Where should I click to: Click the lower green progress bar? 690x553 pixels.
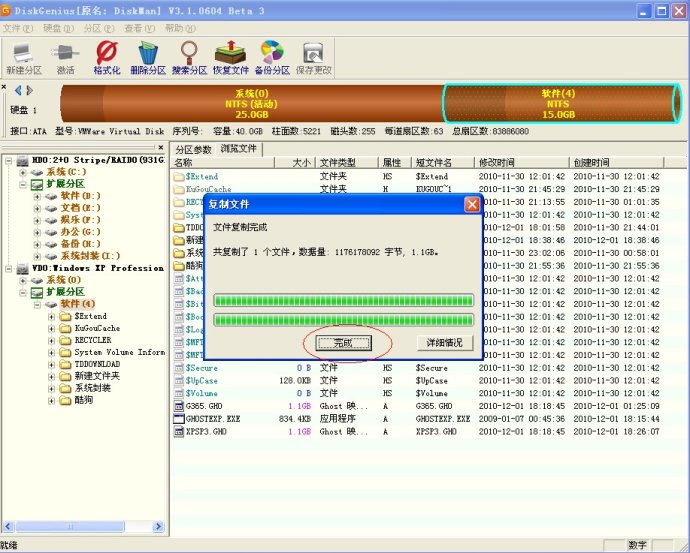click(x=344, y=320)
